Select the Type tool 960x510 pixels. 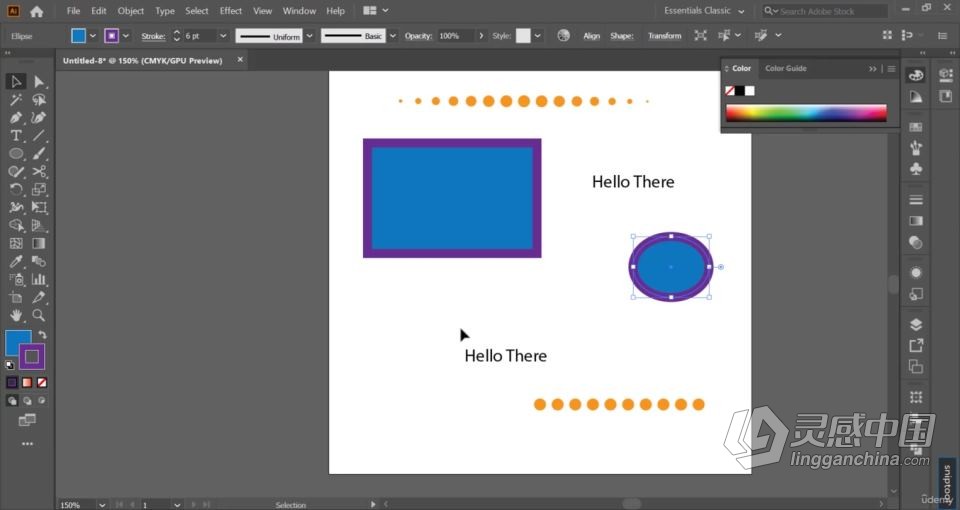tap(16, 135)
